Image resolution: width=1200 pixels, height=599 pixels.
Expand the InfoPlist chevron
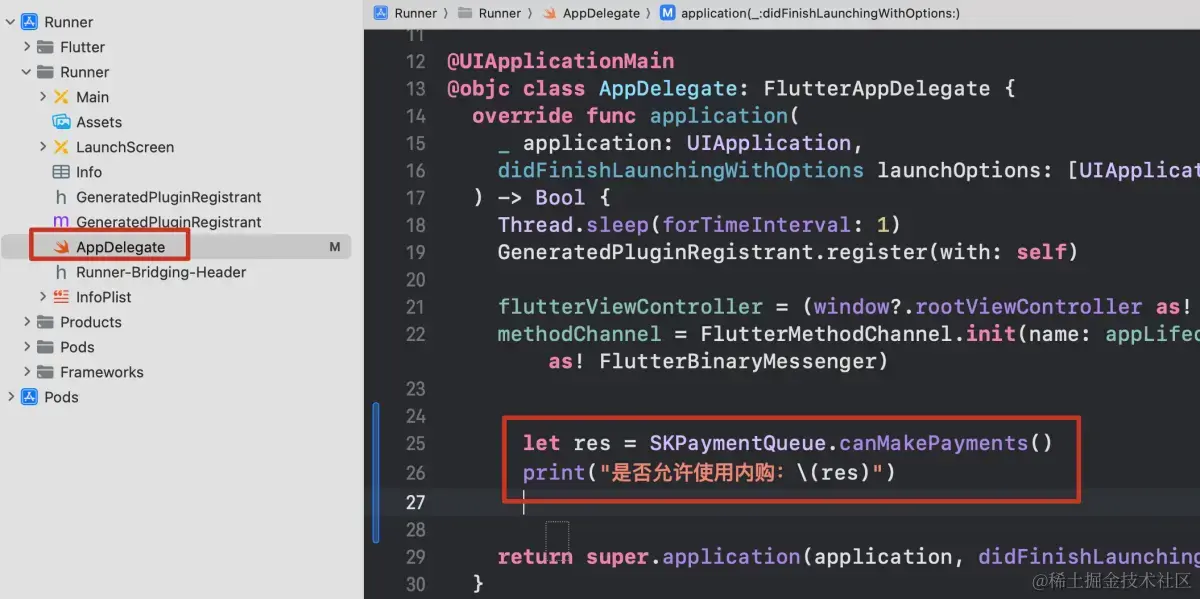pyautogui.click(x=43, y=297)
